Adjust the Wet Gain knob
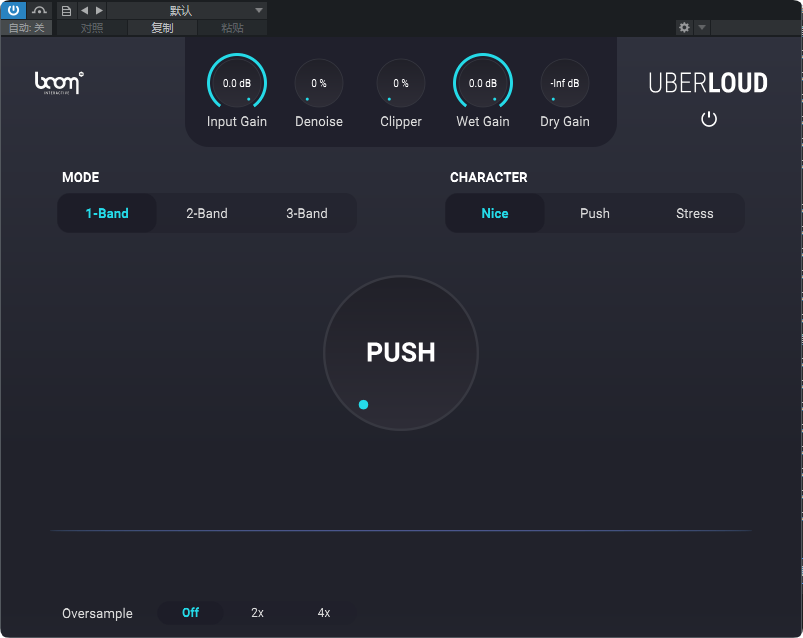This screenshot has width=803, height=638. (483, 83)
